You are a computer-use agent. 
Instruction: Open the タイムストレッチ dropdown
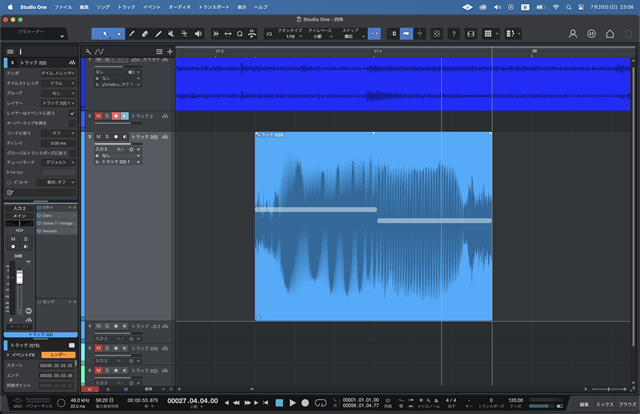[x=58, y=83]
